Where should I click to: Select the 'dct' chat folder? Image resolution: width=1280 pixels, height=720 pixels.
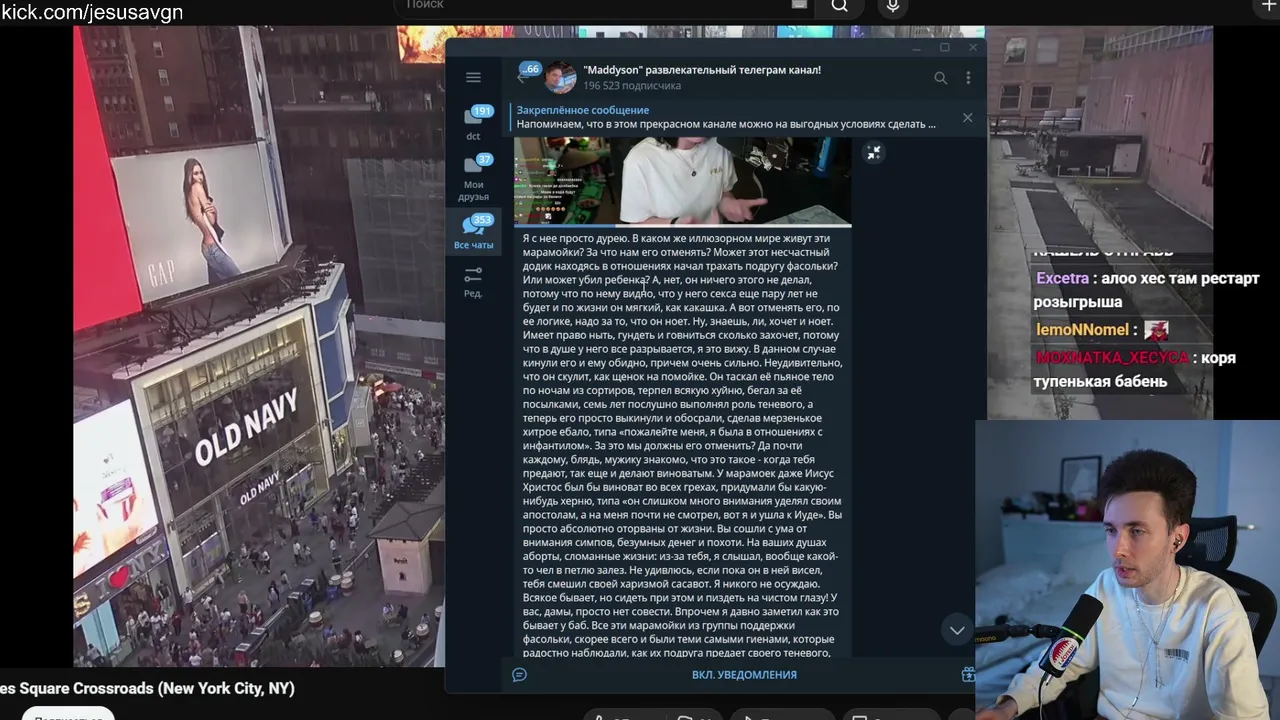pos(474,123)
